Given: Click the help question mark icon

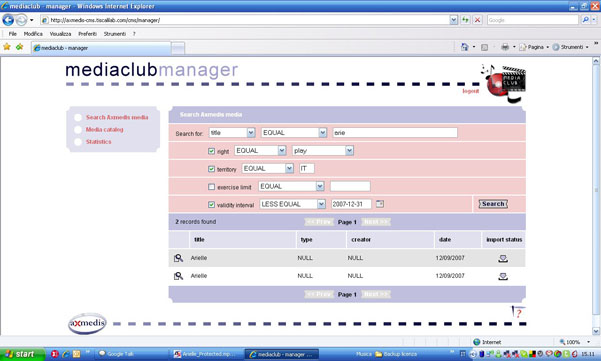Looking at the screenshot, I should point(518,312).
